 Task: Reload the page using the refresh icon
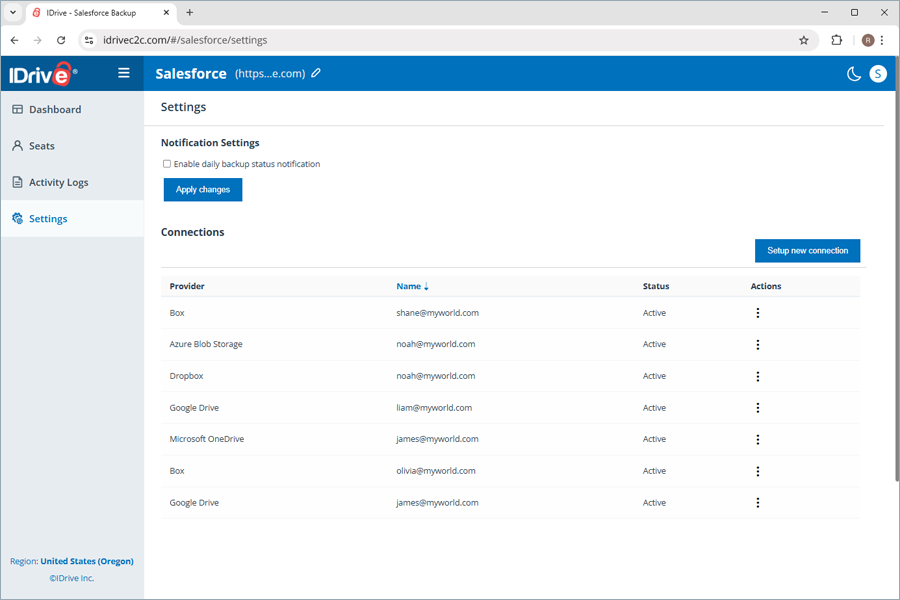click(61, 40)
